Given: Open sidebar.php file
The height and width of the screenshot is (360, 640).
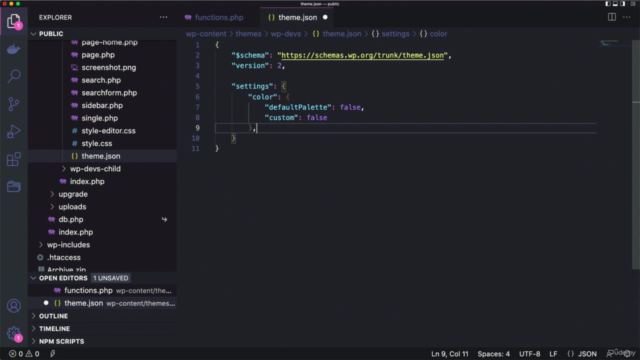Looking at the screenshot, I should 102,106.
